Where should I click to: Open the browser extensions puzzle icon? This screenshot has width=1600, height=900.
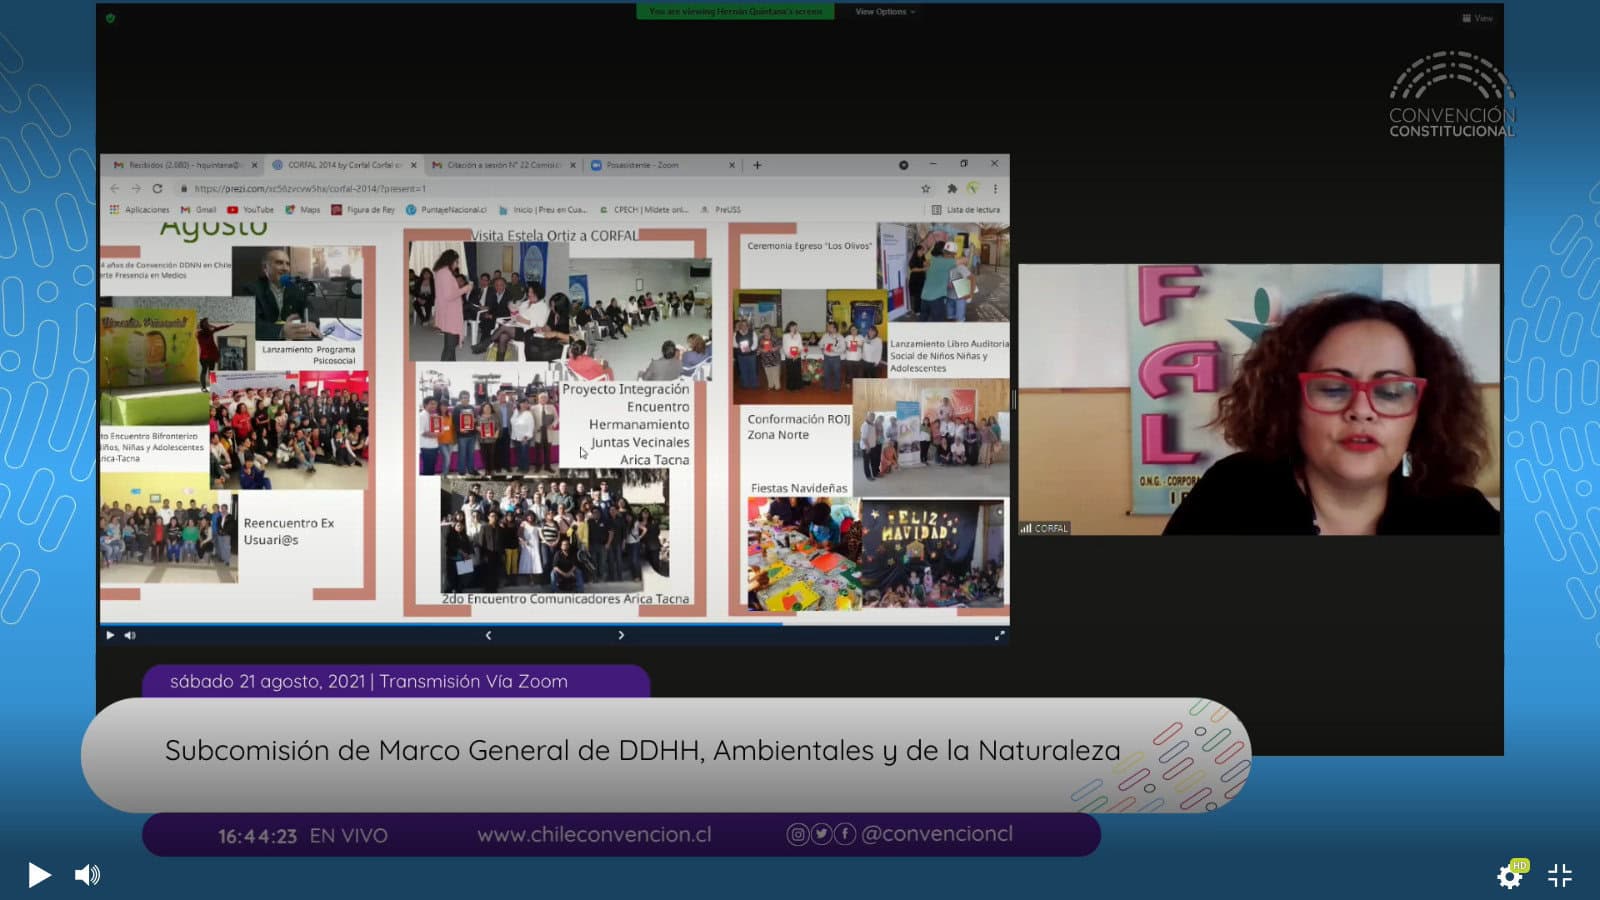pos(951,188)
